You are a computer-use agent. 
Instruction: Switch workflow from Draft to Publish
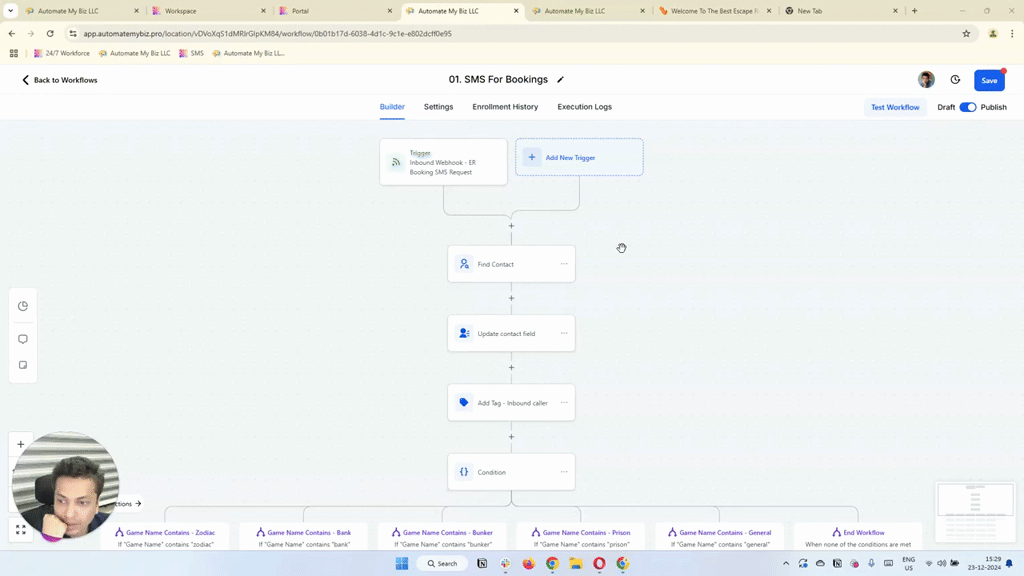[x=968, y=107]
